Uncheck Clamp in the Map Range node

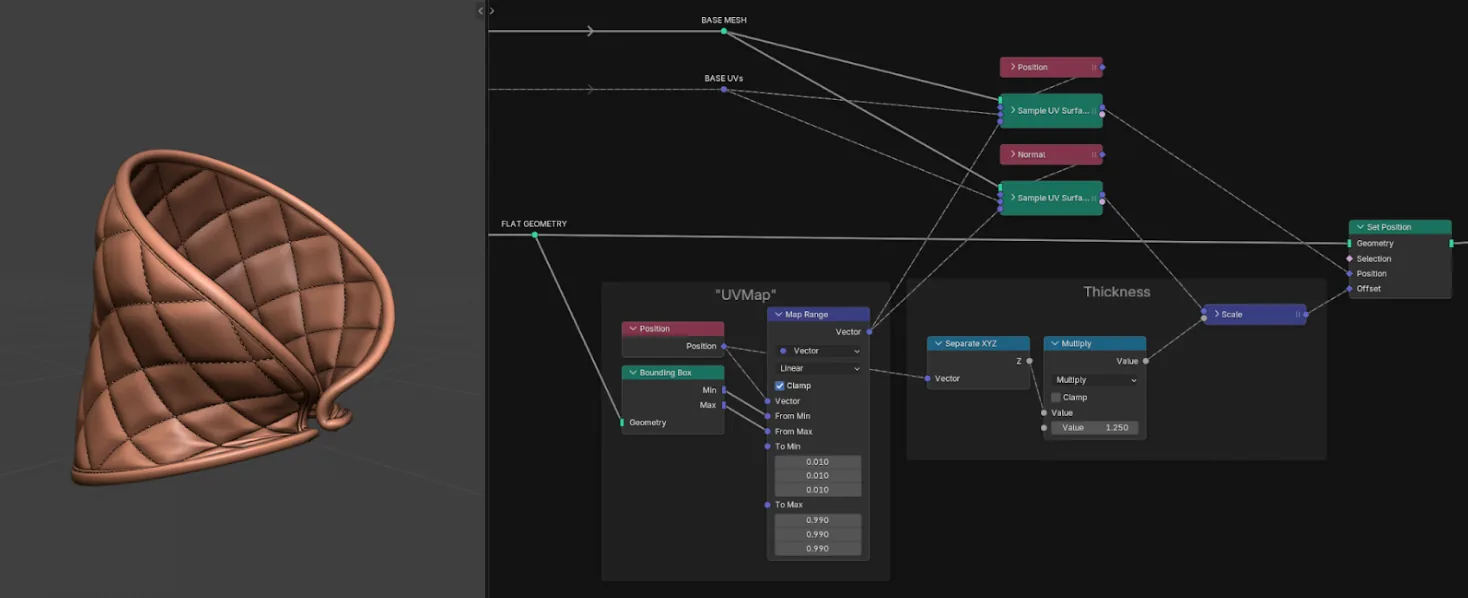[x=780, y=385]
